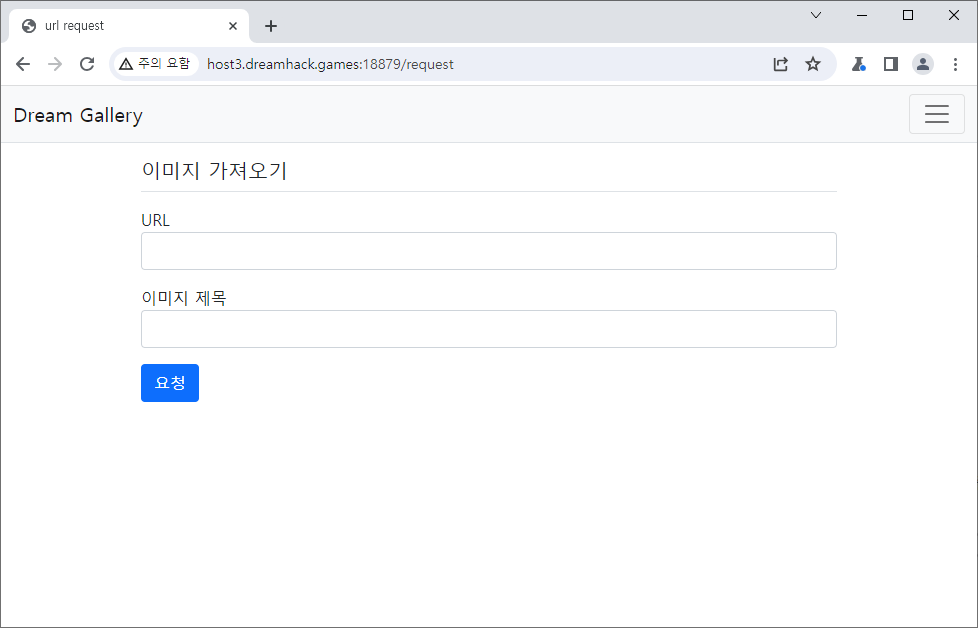Reload the current page
This screenshot has height=628, width=978.
click(87, 64)
